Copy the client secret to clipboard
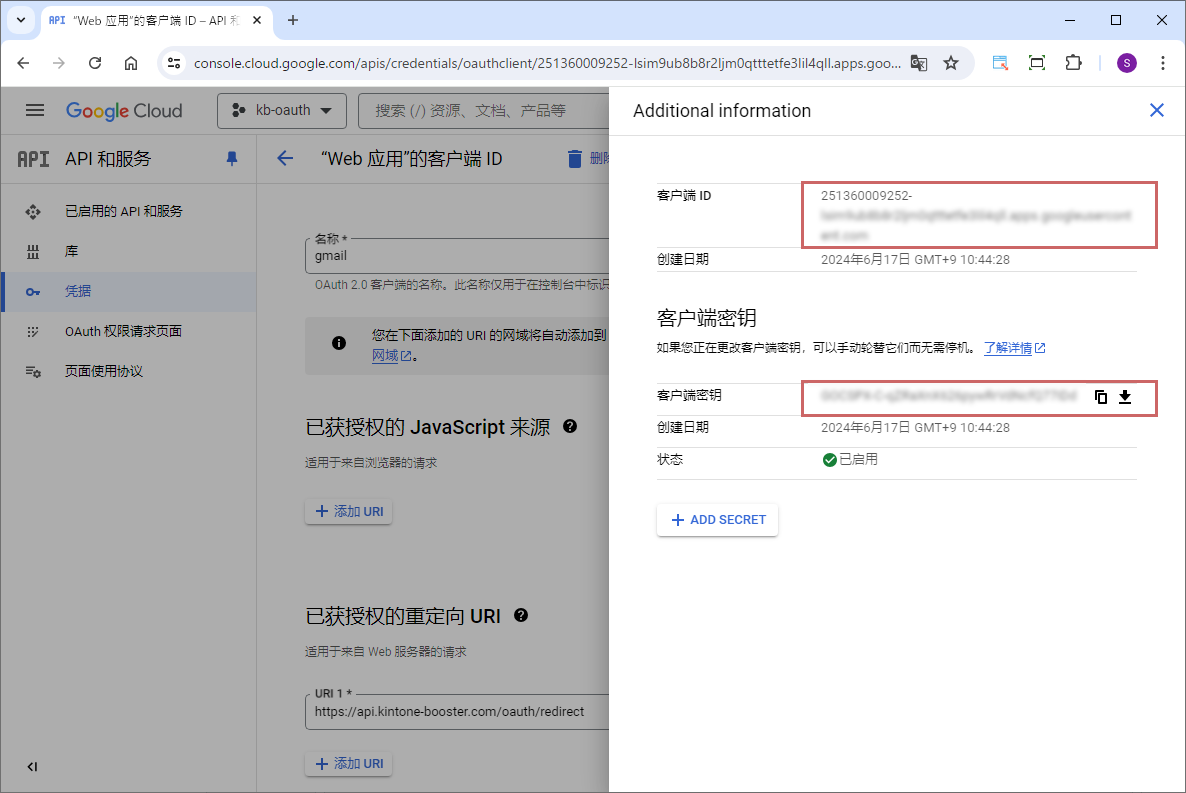The image size is (1186, 793). [1101, 397]
